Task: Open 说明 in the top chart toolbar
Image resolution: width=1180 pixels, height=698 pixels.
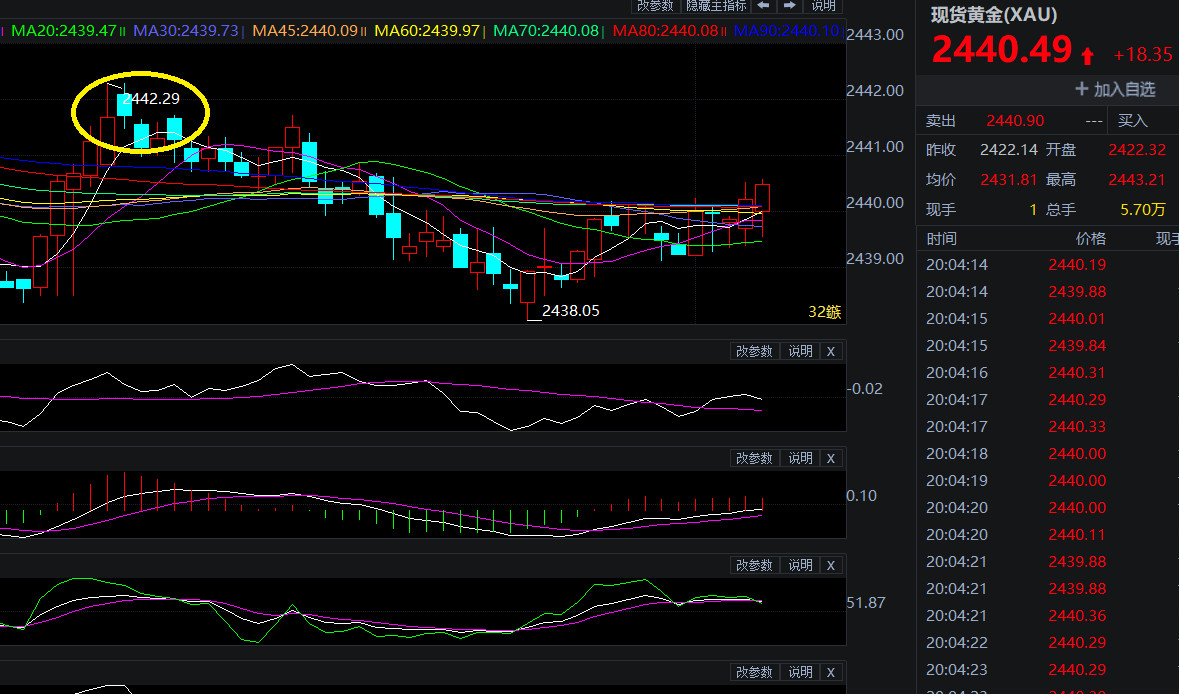Action: click(822, 6)
